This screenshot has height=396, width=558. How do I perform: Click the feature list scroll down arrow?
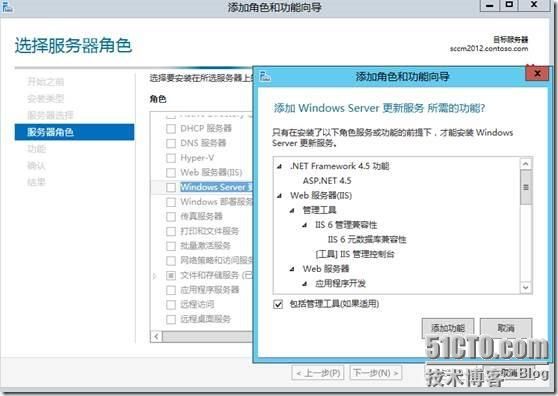point(526,287)
